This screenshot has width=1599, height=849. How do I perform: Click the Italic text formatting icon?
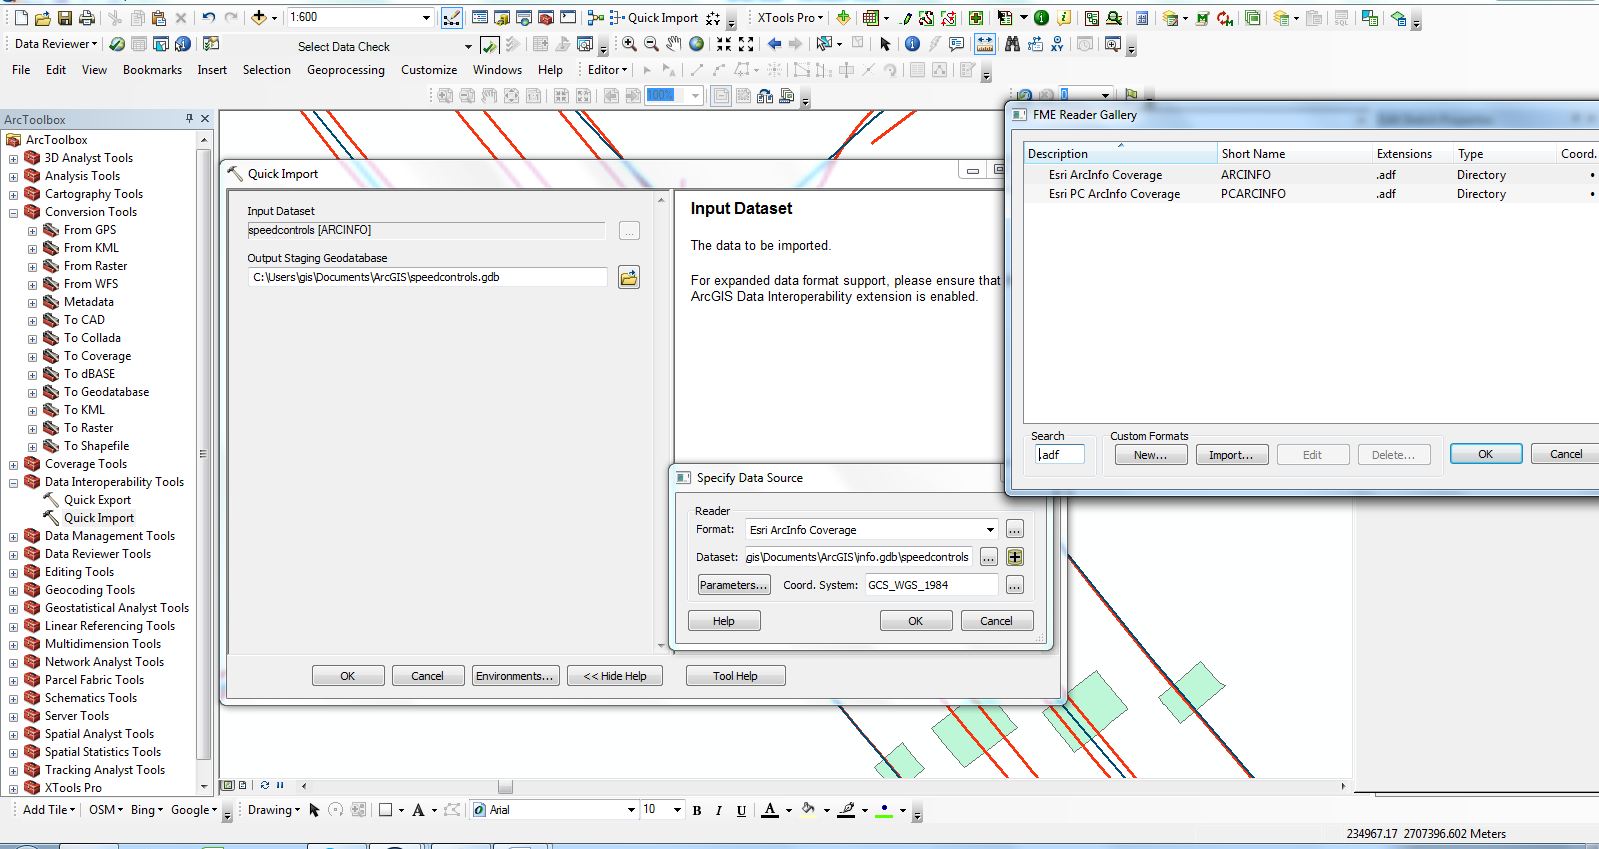coord(719,811)
